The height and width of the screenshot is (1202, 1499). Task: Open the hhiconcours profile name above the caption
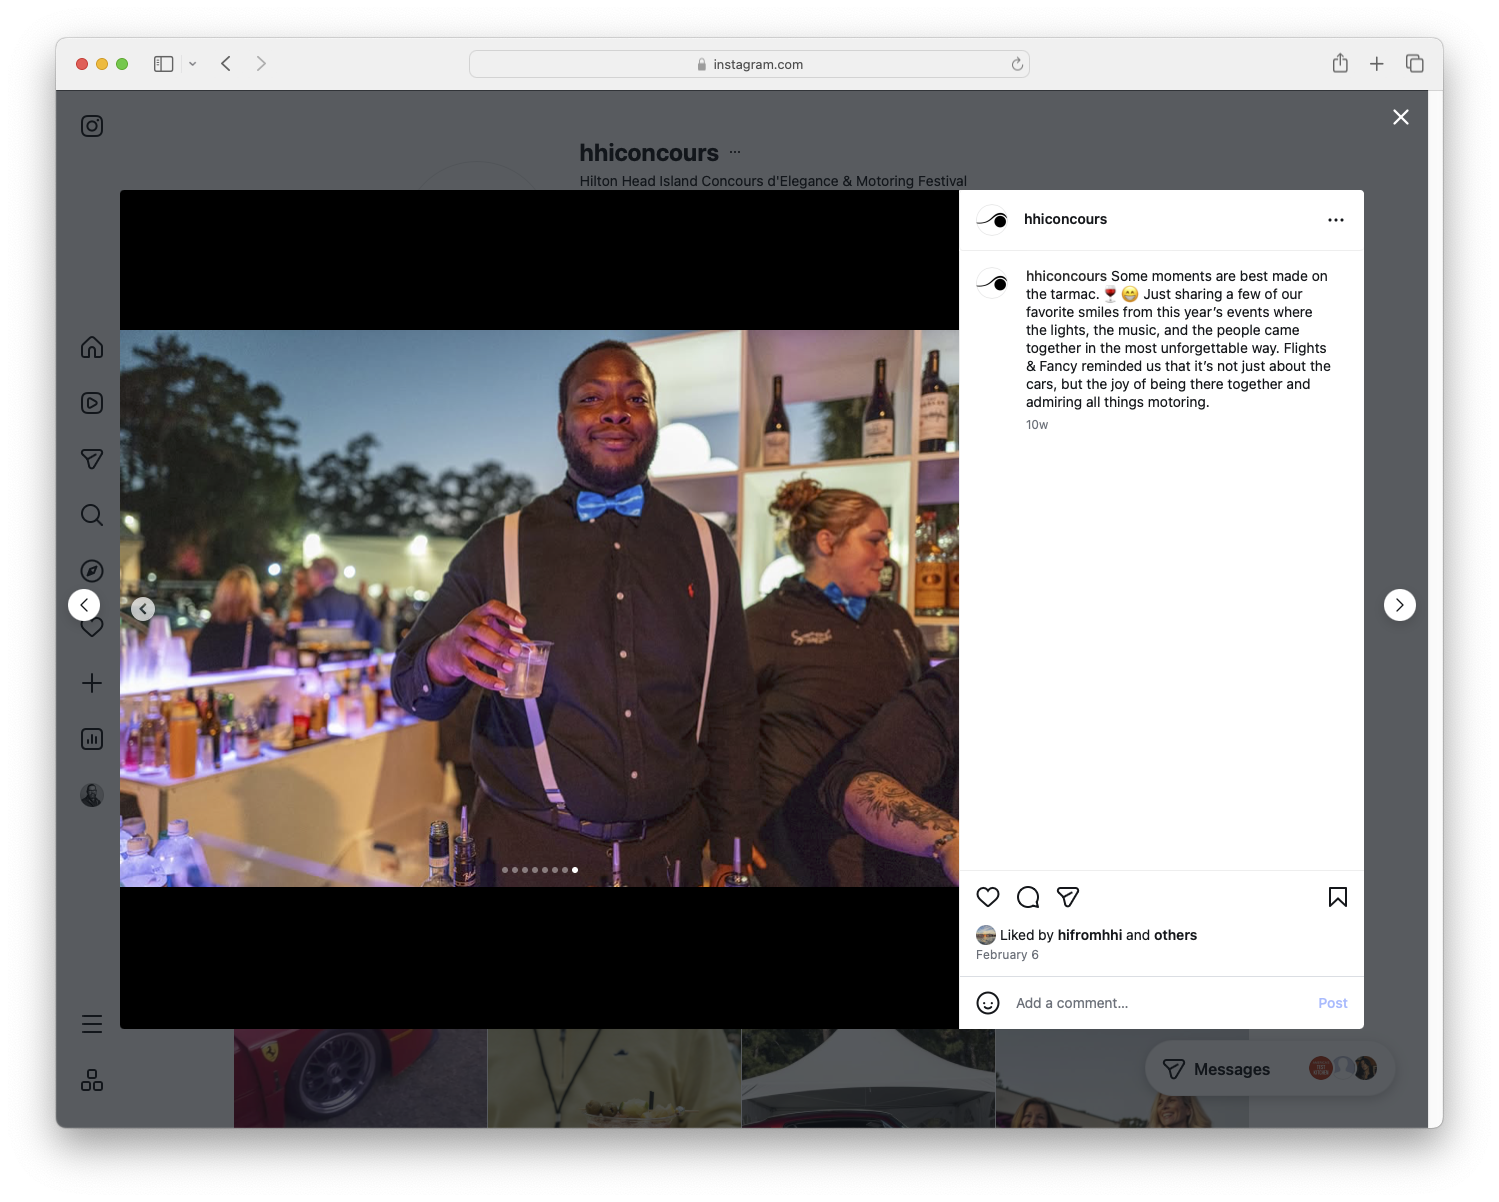click(x=1066, y=219)
